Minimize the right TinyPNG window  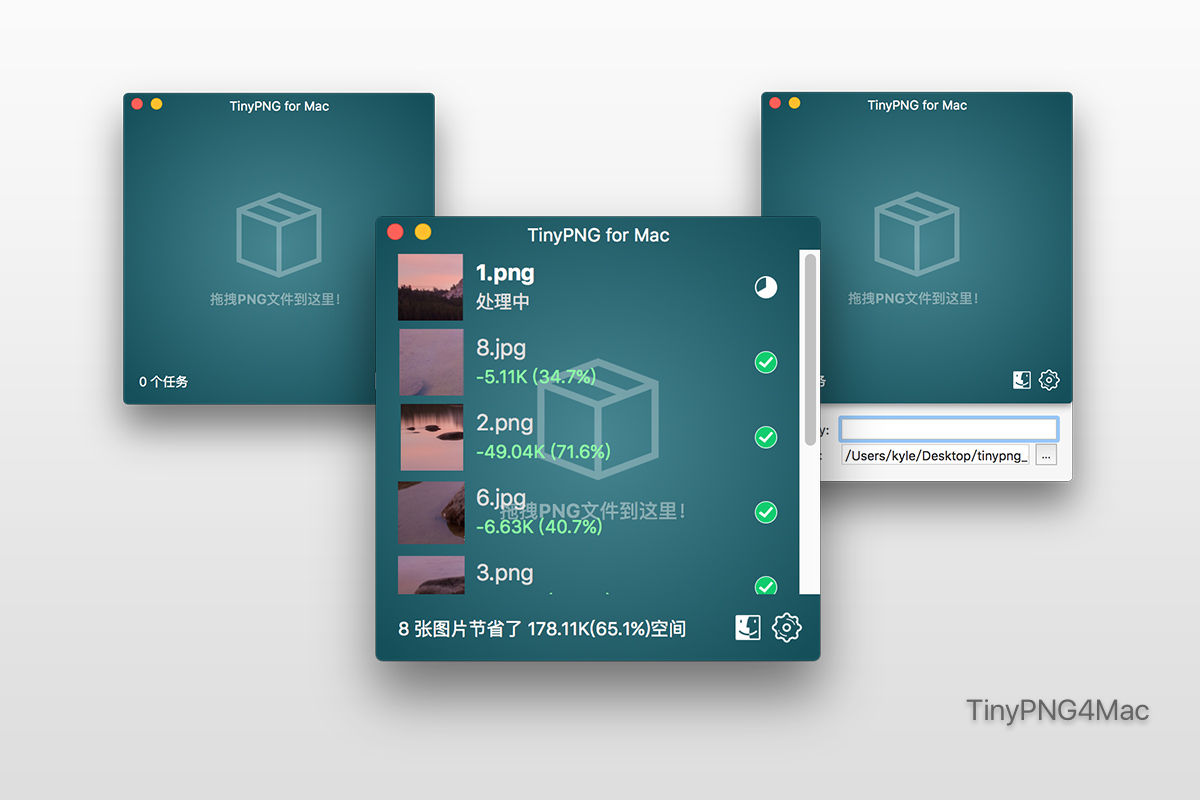click(x=794, y=103)
